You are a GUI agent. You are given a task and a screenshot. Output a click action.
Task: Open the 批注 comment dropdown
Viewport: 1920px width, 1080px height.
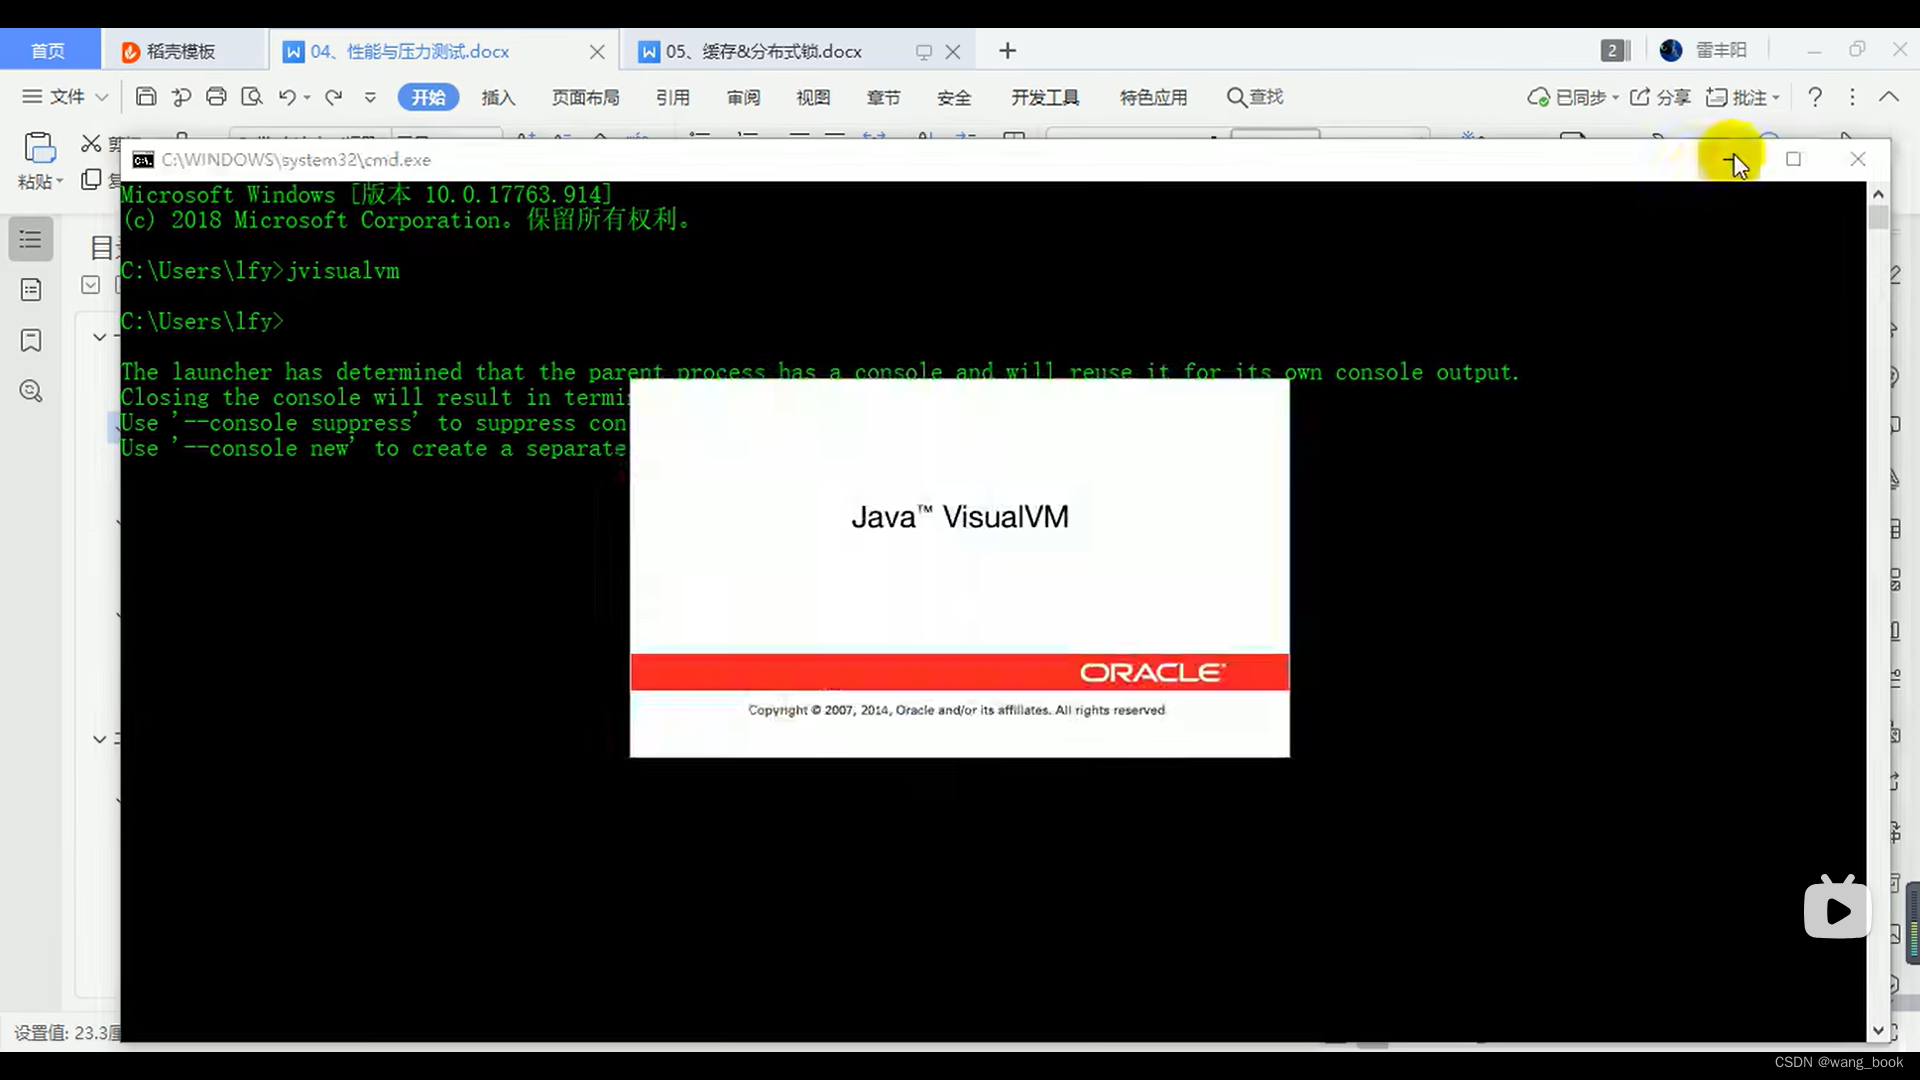point(1743,97)
